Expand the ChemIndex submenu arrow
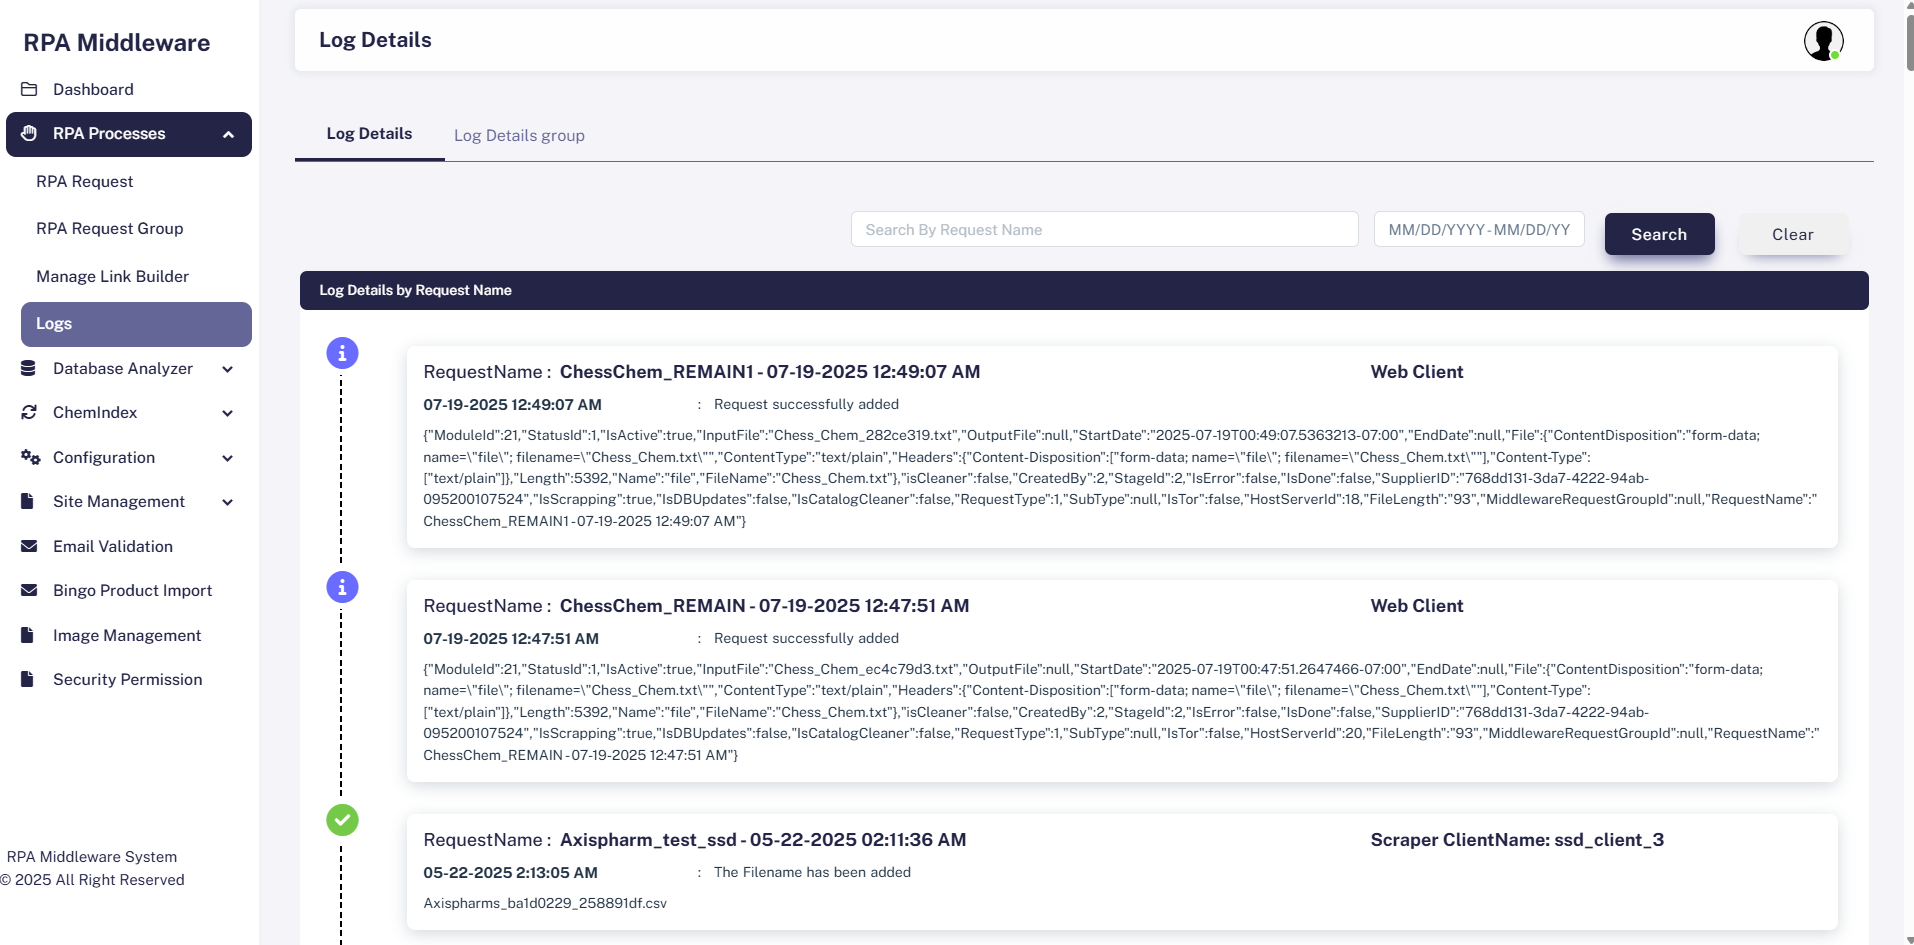 click(227, 413)
